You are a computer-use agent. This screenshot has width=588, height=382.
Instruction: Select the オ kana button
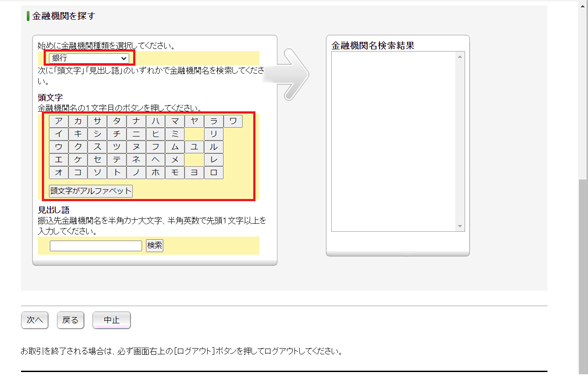[58, 172]
